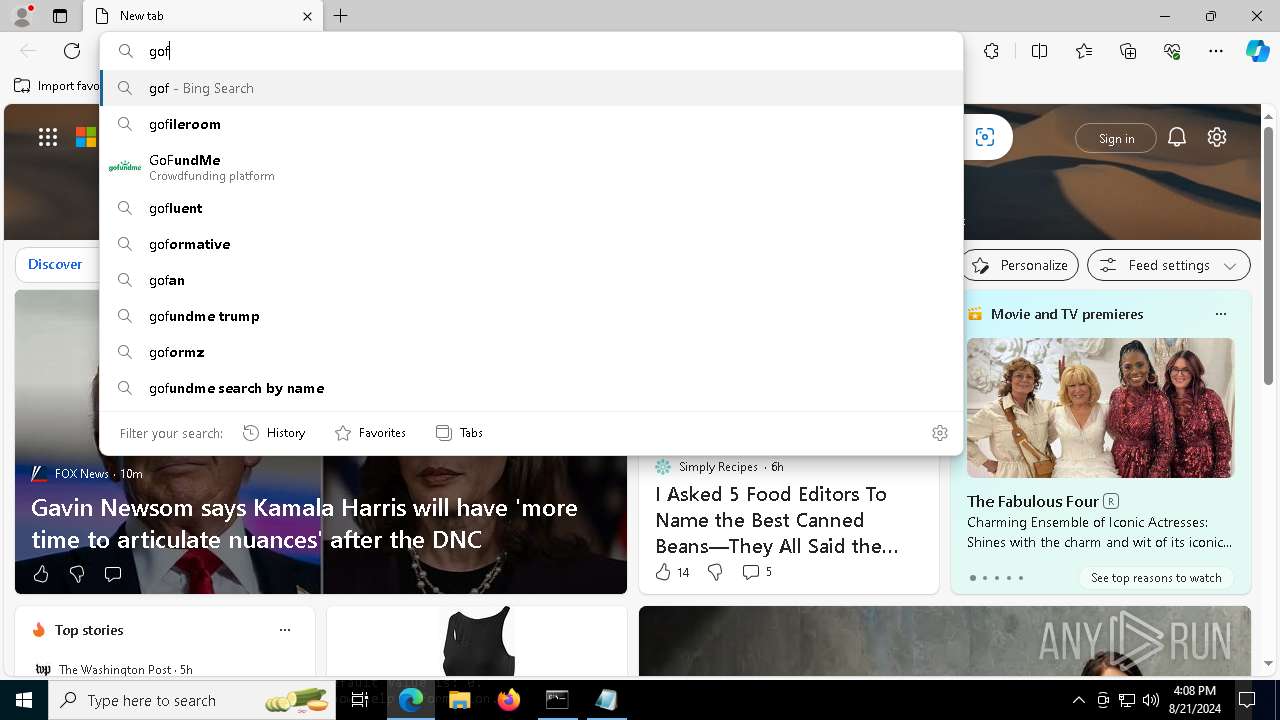Image resolution: width=1280 pixels, height=720 pixels.
Task: Open the terminal app on taskbar
Action: click(x=557, y=700)
